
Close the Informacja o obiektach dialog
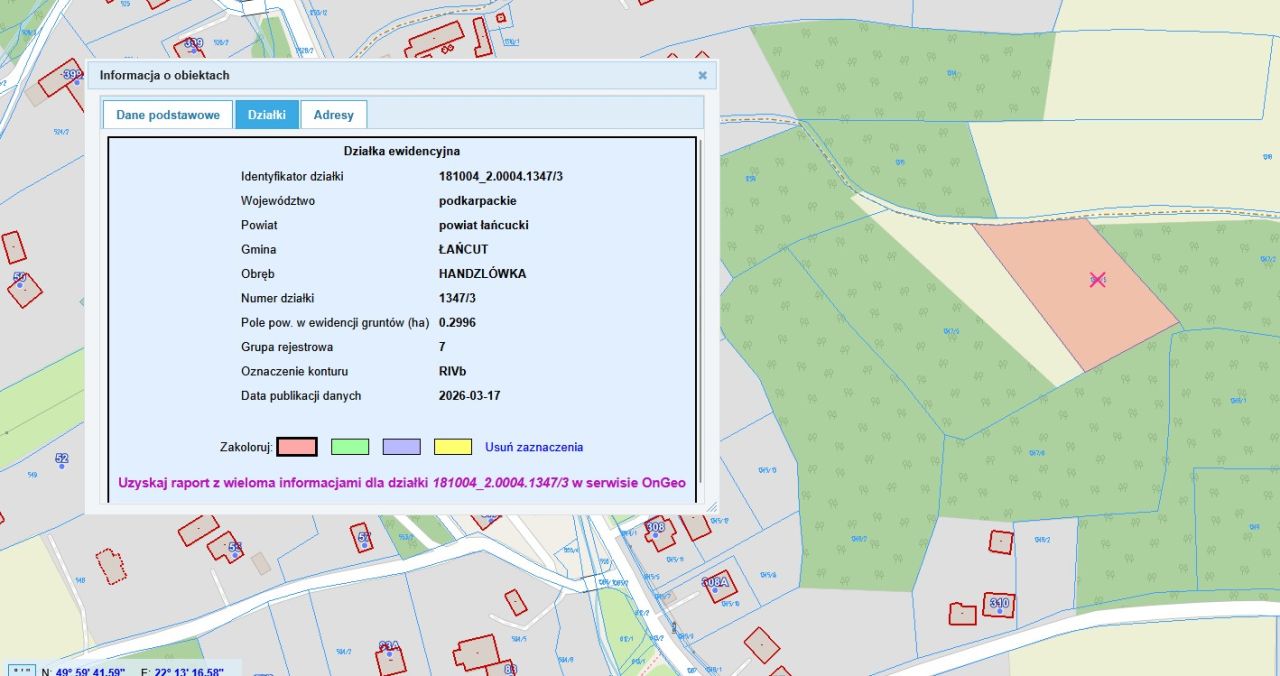click(702, 75)
